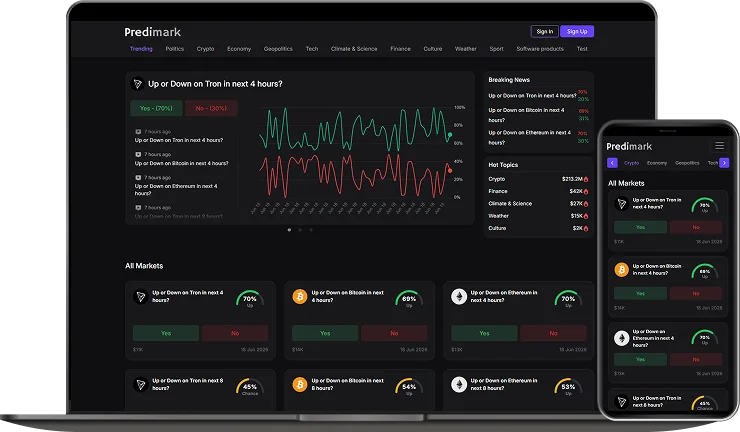Select the second carousel dot below the chart
The width and height of the screenshot is (740, 432).
click(300, 230)
